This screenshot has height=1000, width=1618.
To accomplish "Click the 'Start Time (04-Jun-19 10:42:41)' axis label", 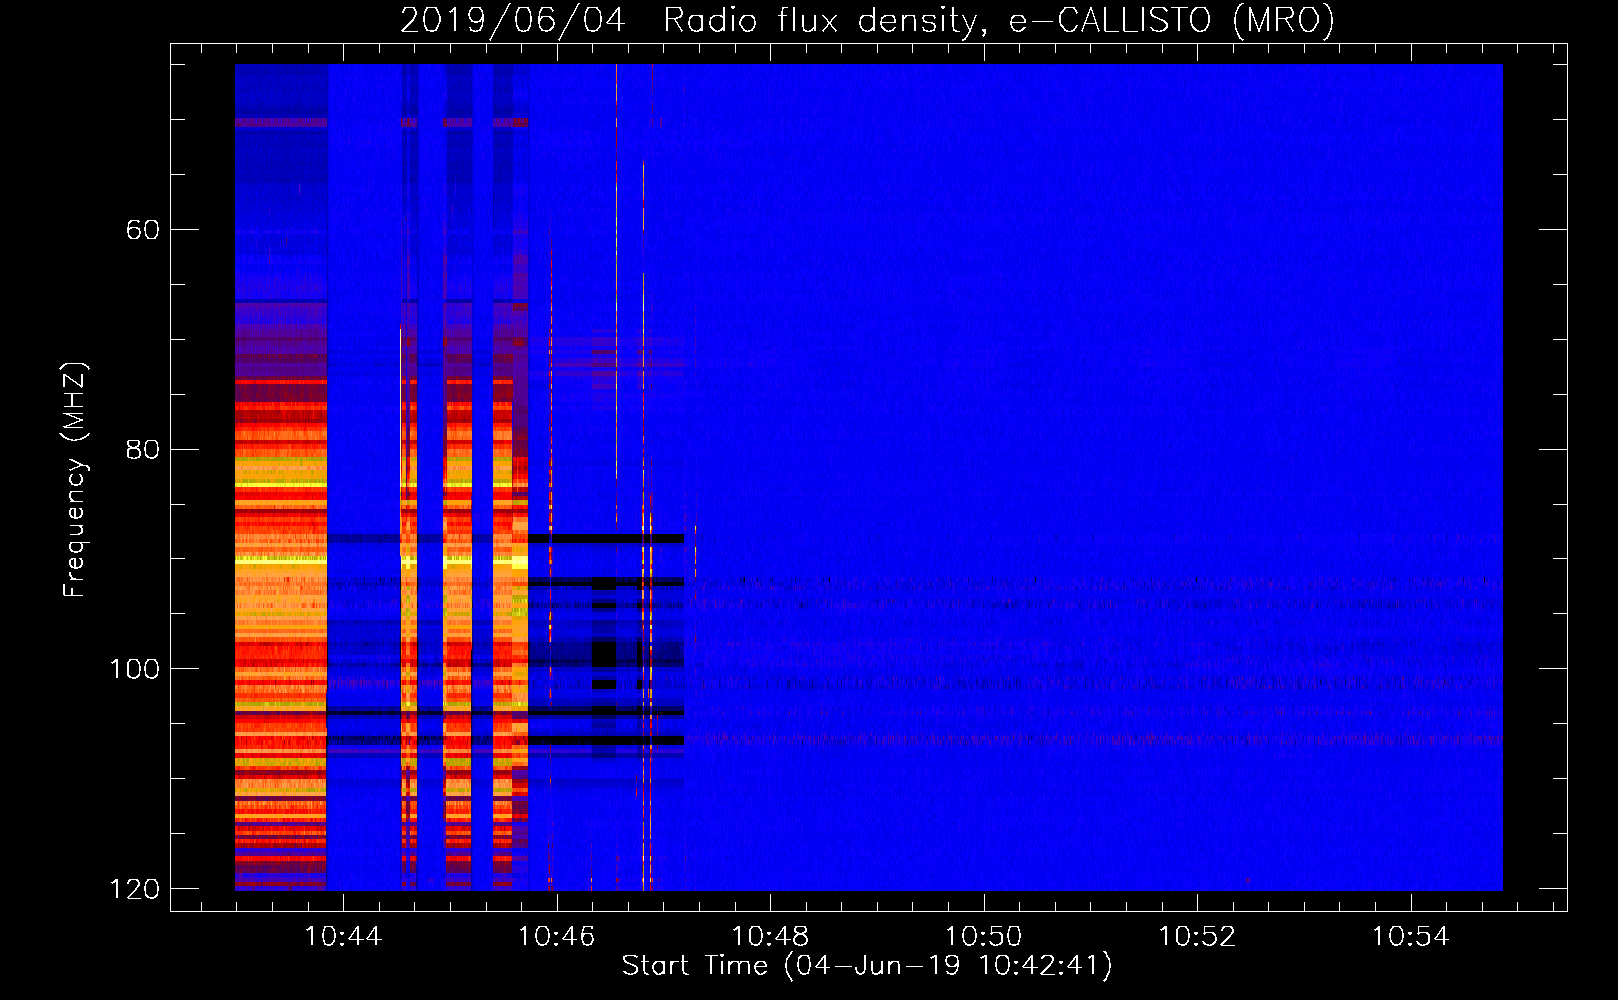I will click(867, 966).
